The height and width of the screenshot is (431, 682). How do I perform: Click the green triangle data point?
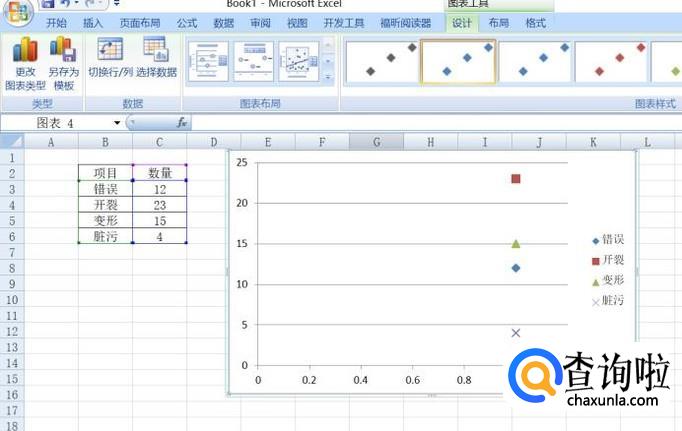click(516, 244)
